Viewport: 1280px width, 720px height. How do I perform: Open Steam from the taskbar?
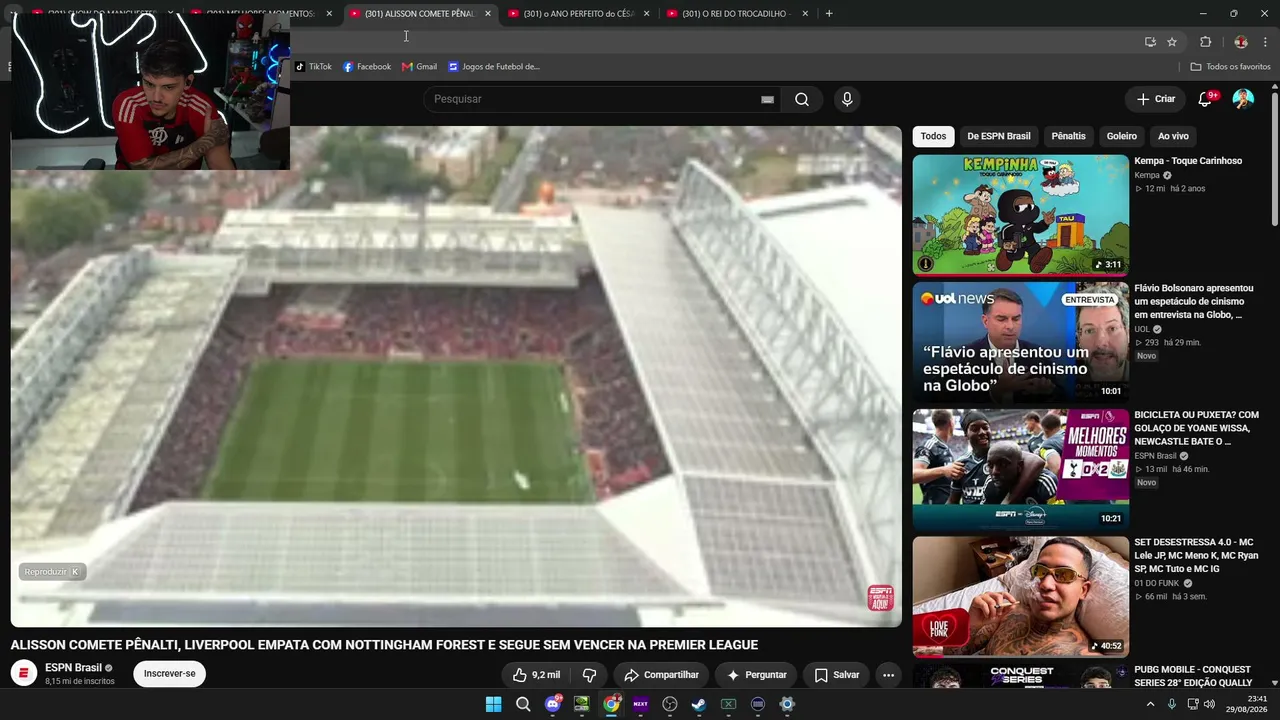pos(699,704)
